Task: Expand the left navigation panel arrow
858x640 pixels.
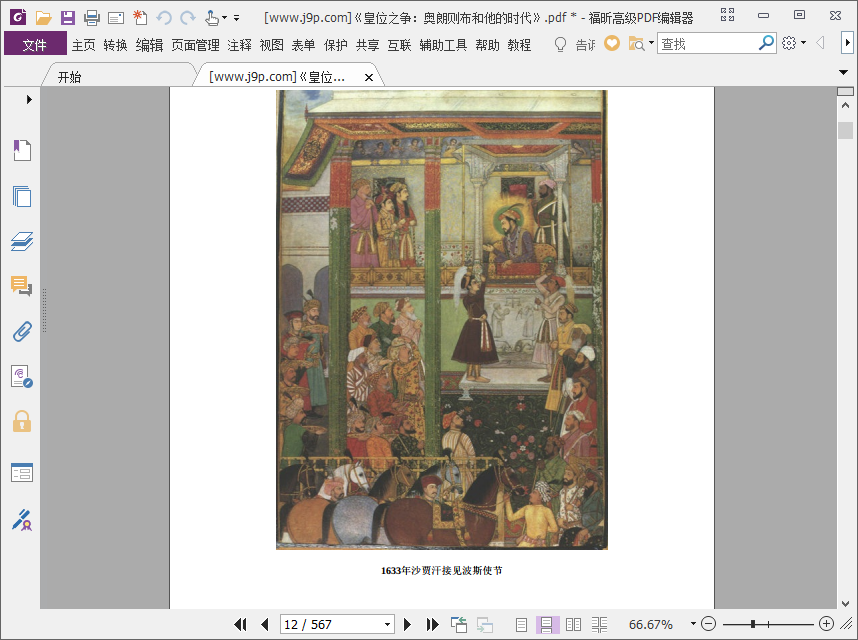Action: pos(29,100)
